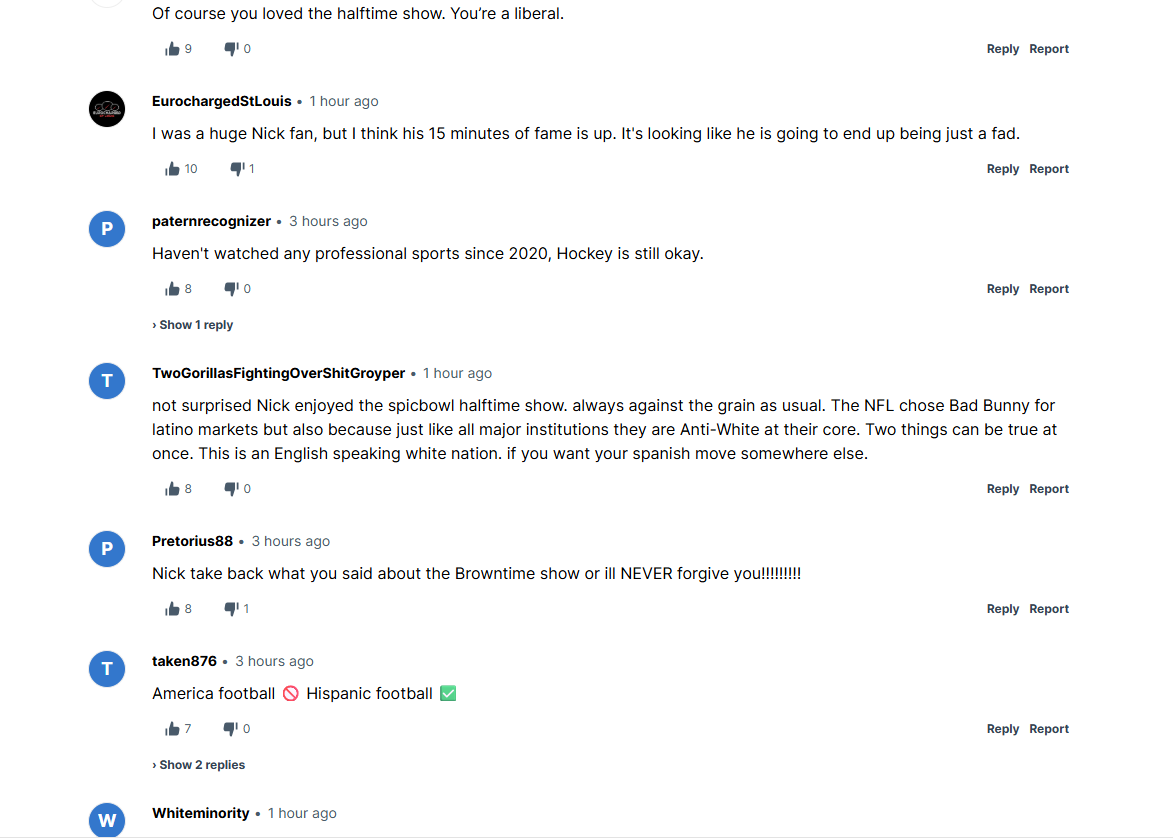This screenshot has width=1173, height=838.
Task: Dislike the EurochargedStLouis comment
Action: coord(237,169)
